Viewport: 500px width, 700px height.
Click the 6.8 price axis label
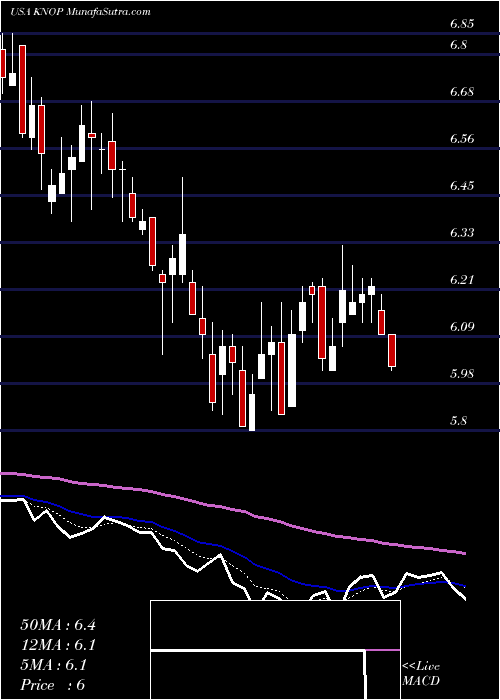(x=458, y=45)
